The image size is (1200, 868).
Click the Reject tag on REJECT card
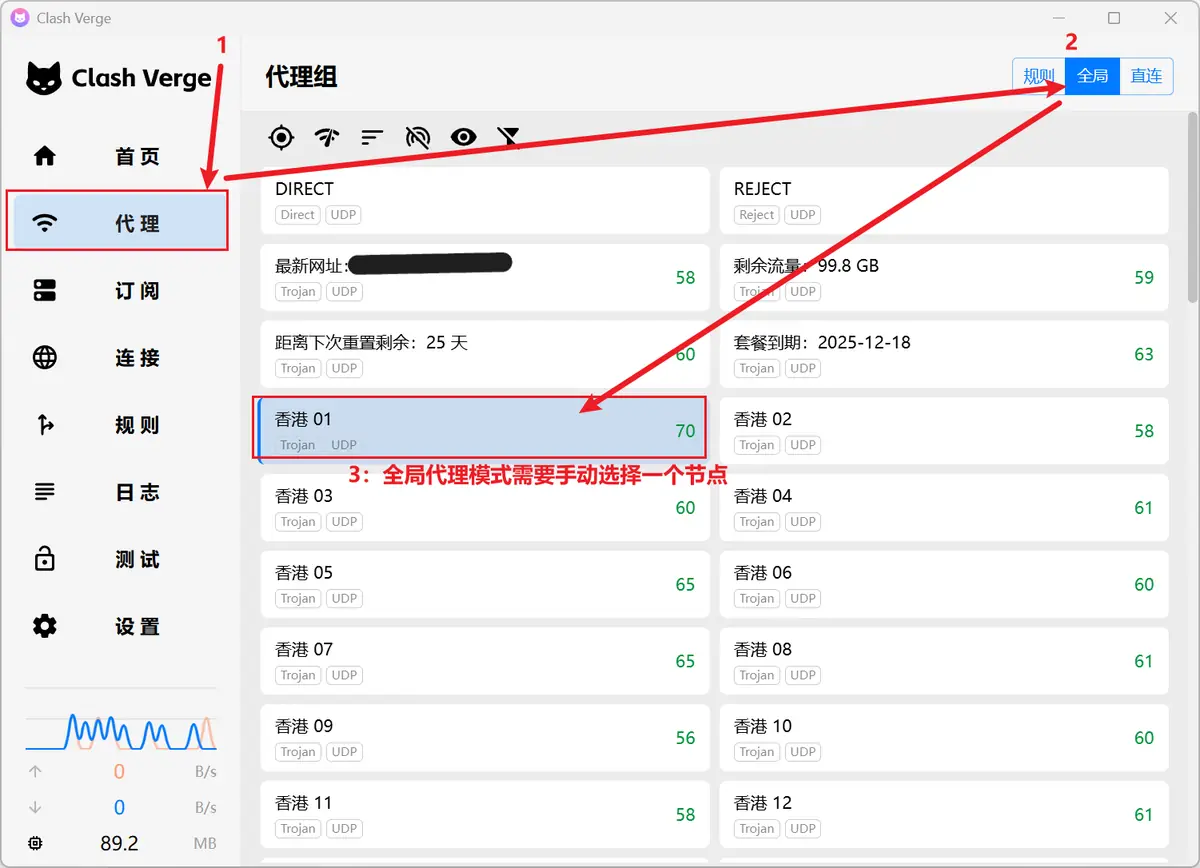tap(757, 214)
